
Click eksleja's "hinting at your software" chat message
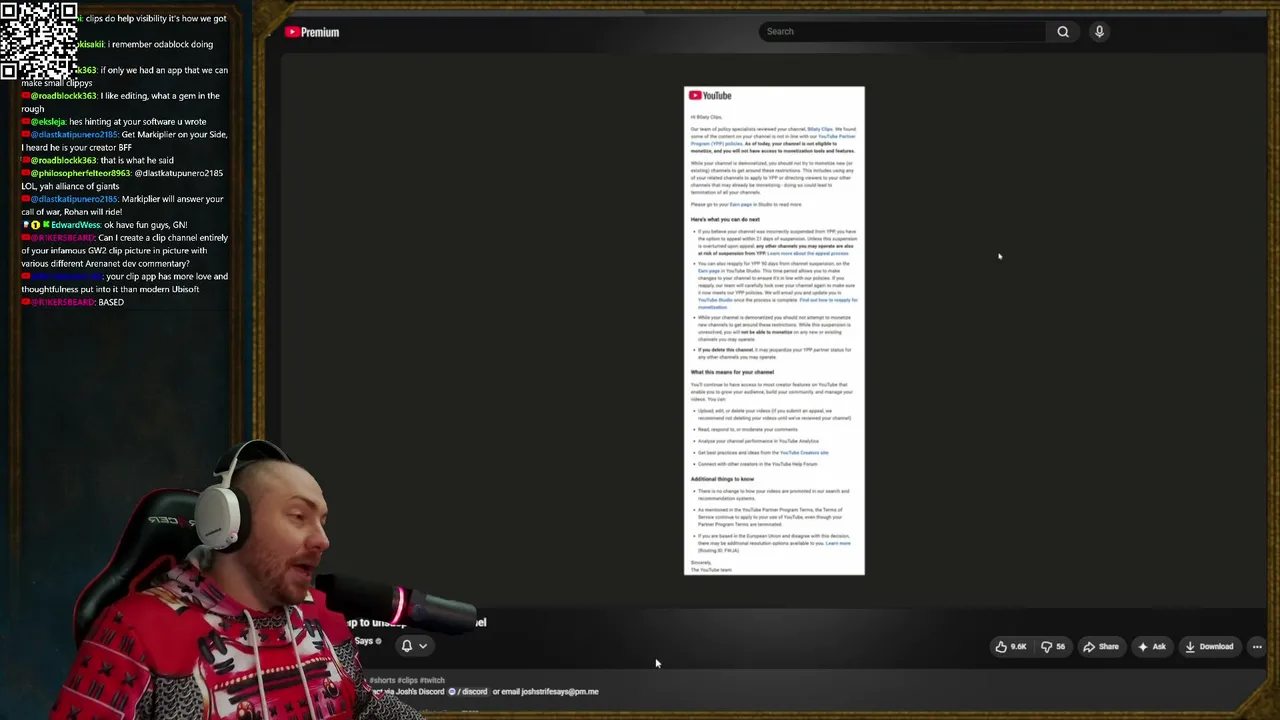114,122
